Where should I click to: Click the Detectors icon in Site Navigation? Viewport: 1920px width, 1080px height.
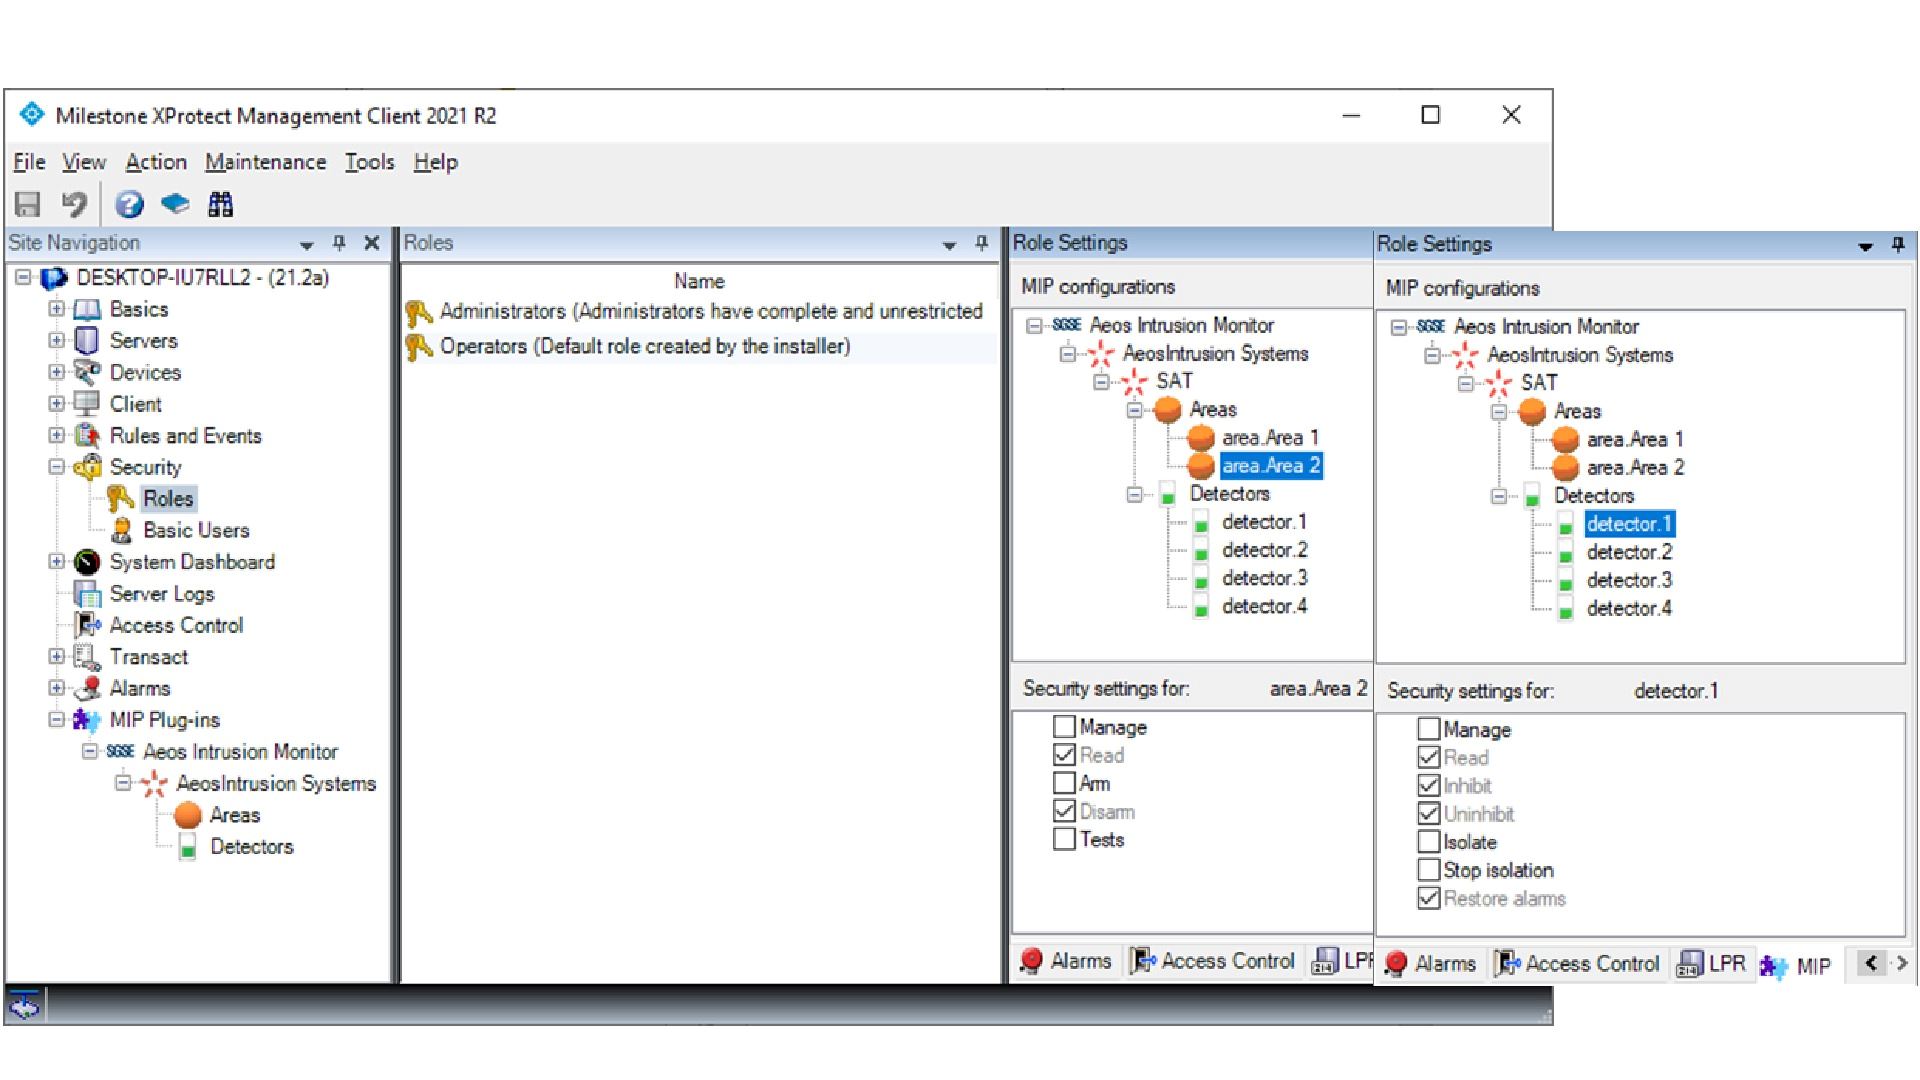tap(187, 847)
